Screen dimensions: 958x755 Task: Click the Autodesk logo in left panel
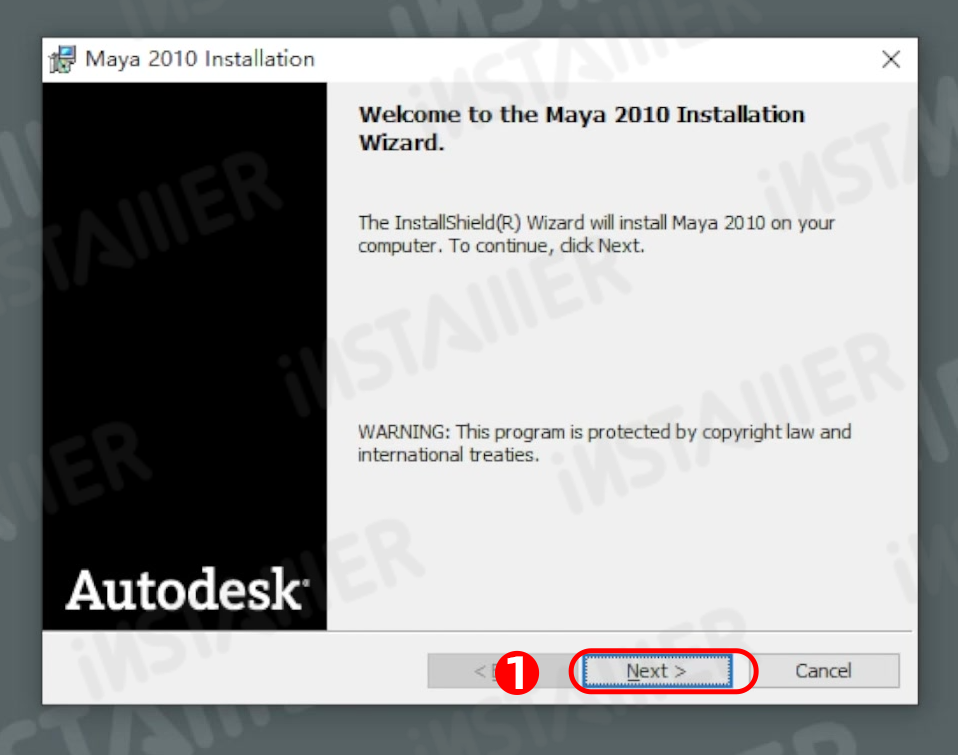click(x=187, y=589)
